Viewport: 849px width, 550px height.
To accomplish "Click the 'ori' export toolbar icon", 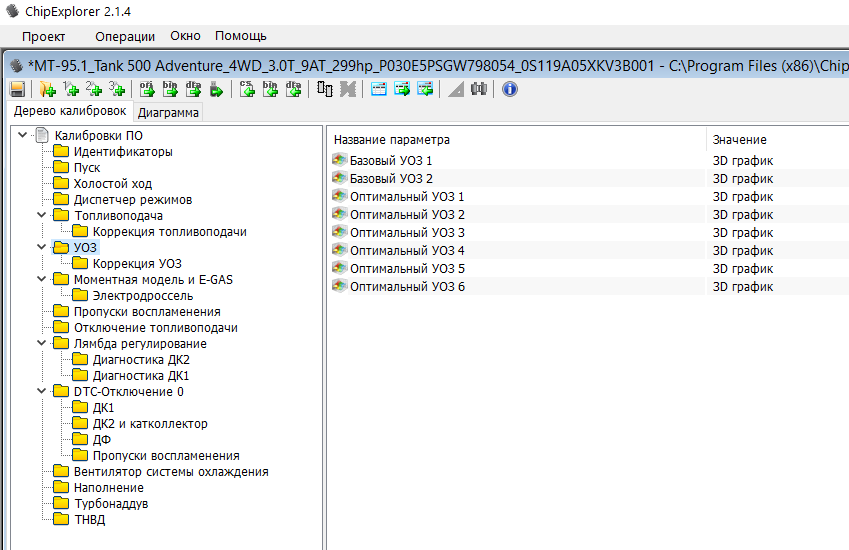I will point(146,89).
